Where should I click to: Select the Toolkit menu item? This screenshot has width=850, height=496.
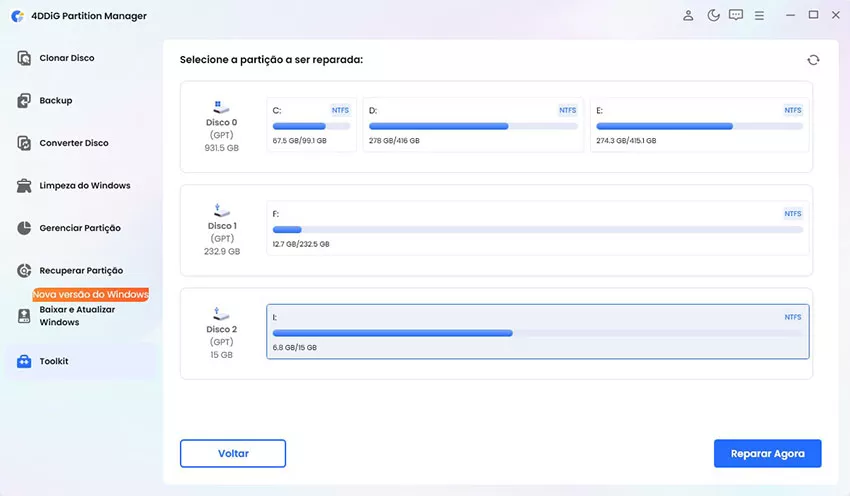(81, 361)
